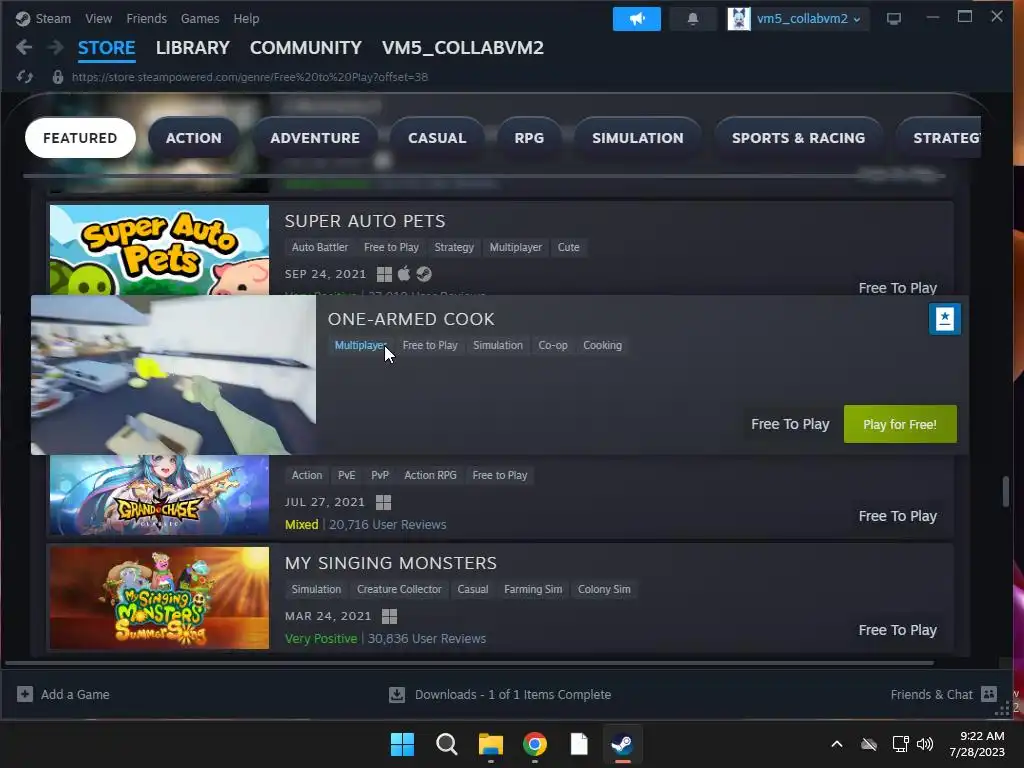Click the Steam taskbar icon
Viewport: 1024px width, 768px height.
622,744
